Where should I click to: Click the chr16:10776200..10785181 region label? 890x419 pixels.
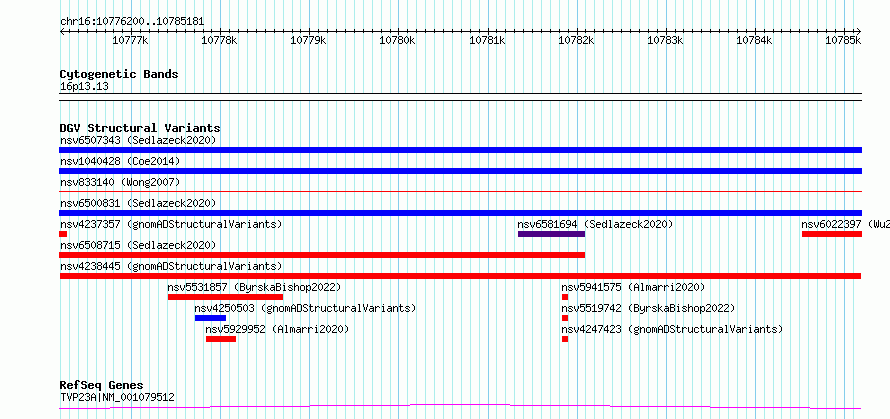(132, 22)
